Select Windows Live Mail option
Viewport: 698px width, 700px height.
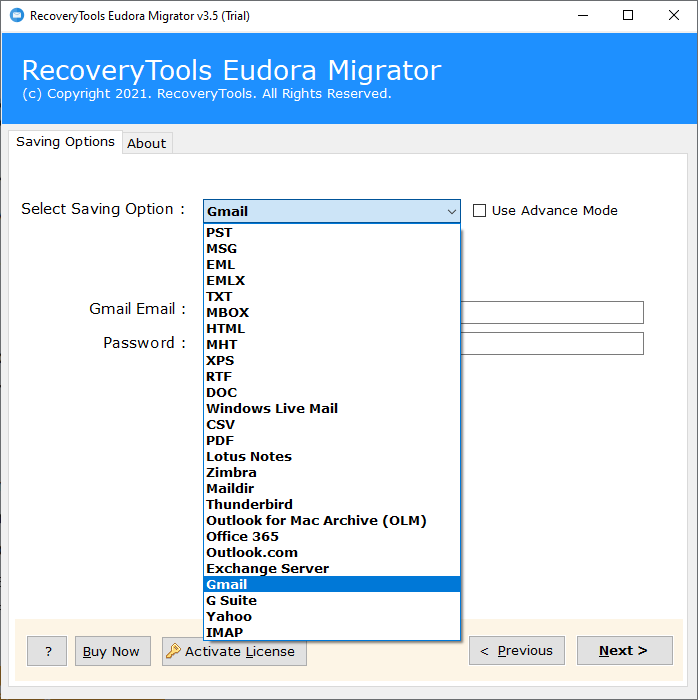(x=332, y=408)
